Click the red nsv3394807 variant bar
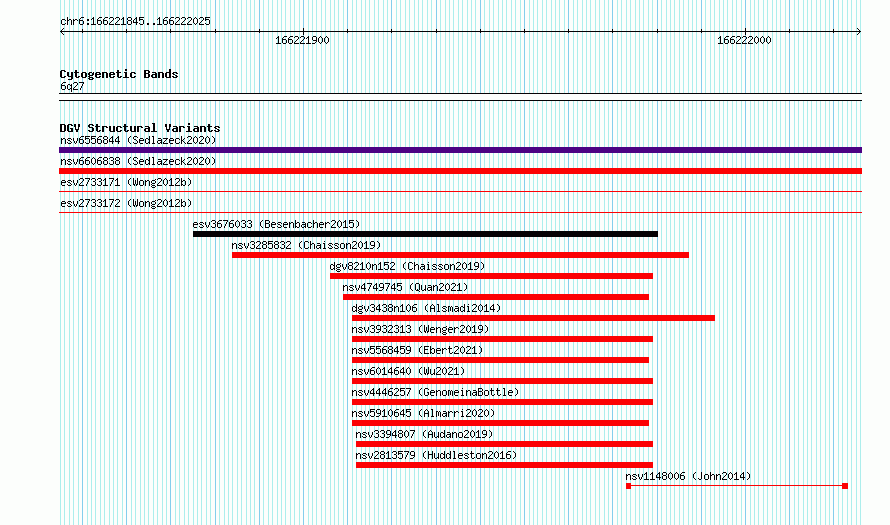The width and height of the screenshot is (890, 525). coord(505,444)
